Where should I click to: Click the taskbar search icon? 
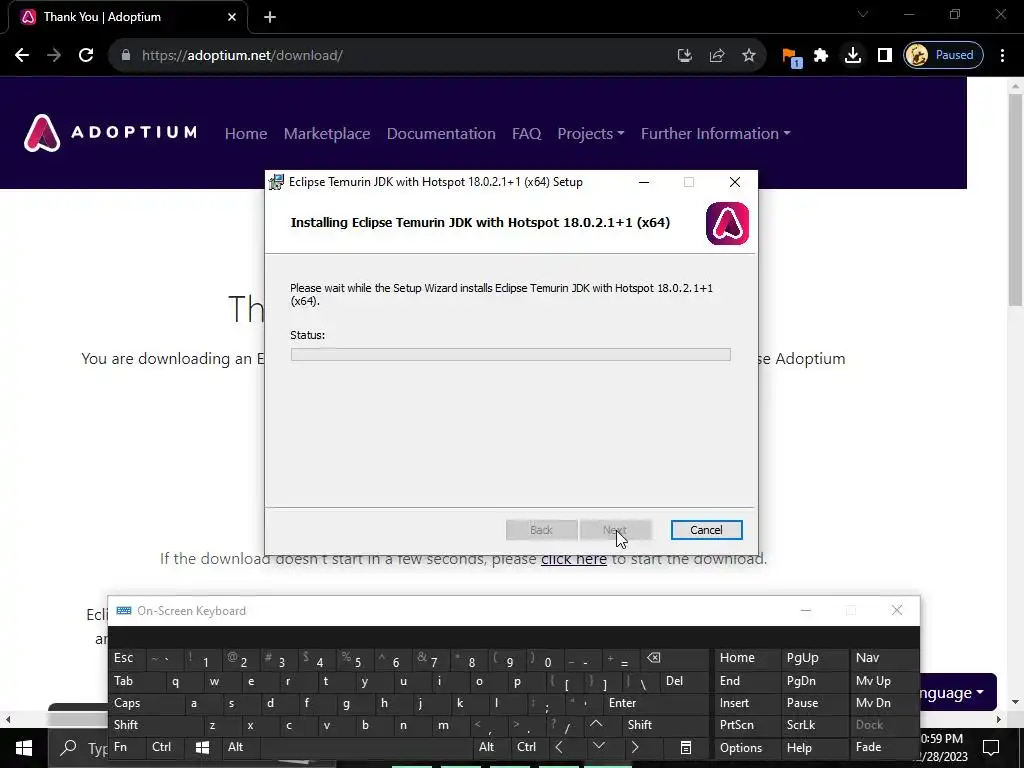[x=68, y=748]
